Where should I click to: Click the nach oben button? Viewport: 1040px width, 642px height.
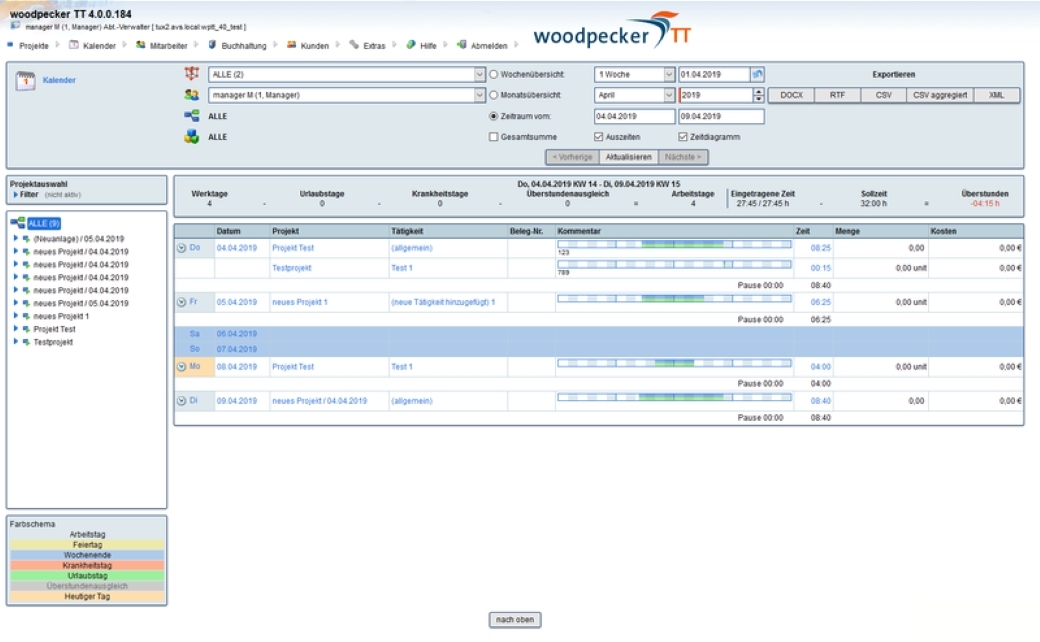(x=515, y=619)
